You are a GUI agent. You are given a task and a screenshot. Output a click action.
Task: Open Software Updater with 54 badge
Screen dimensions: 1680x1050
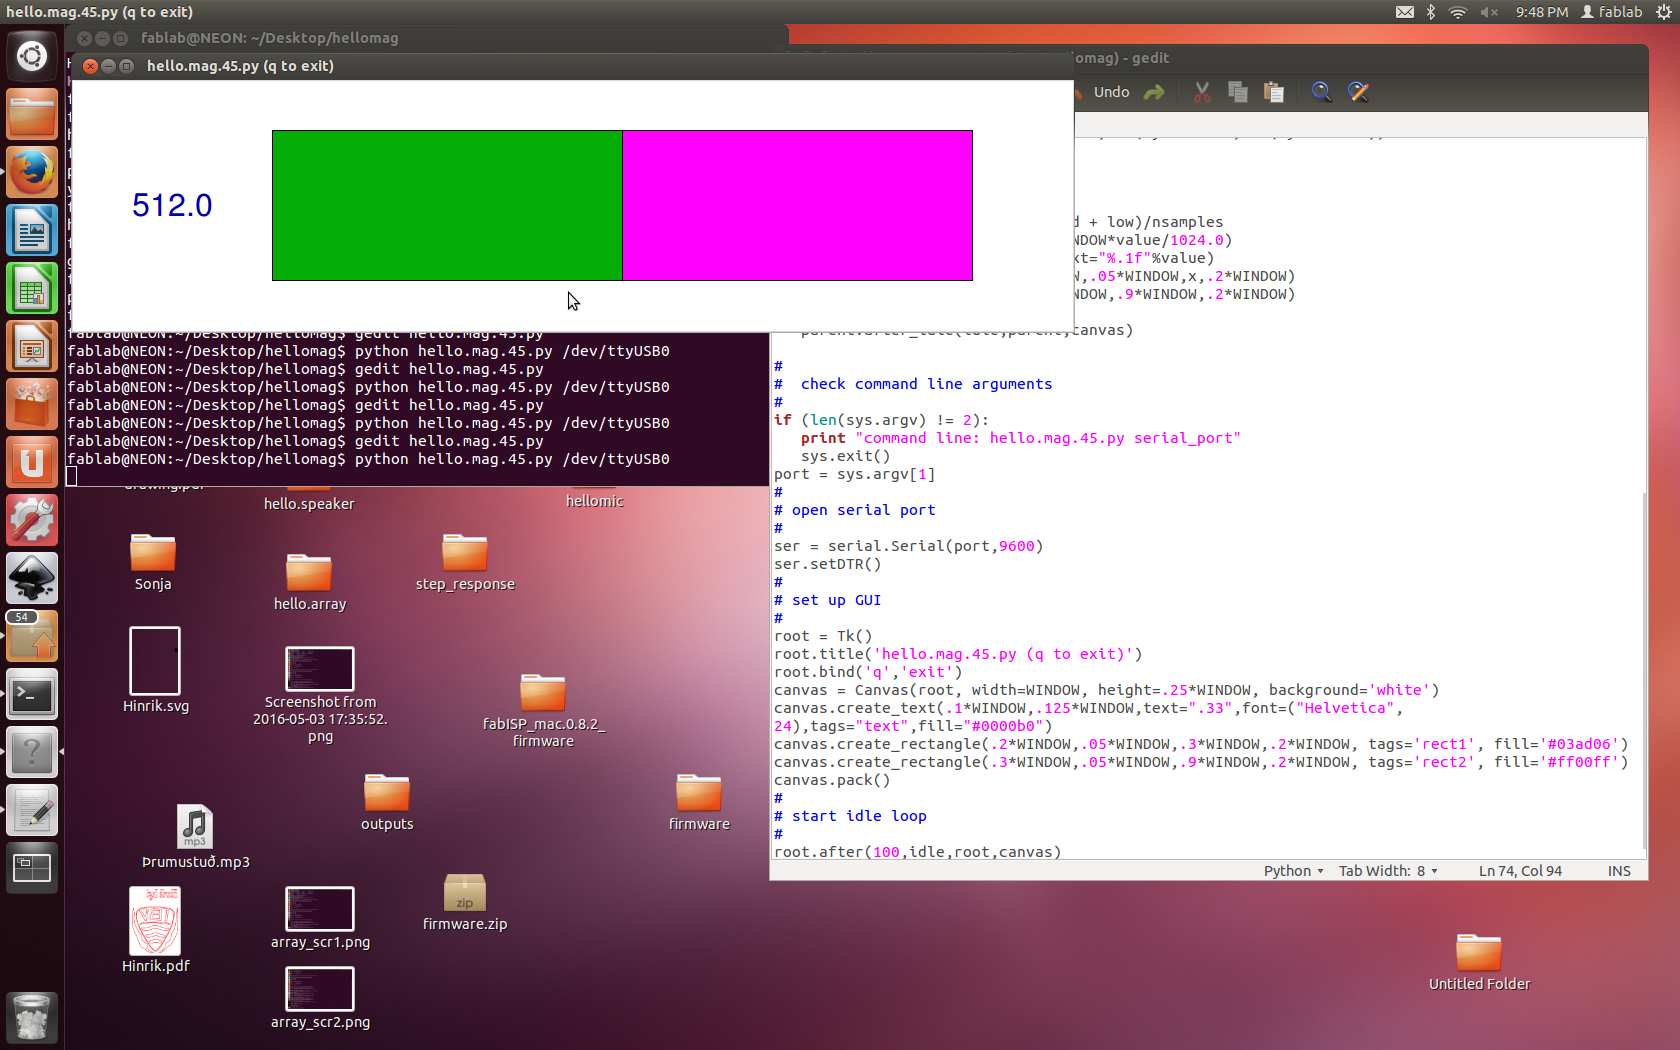32,636
